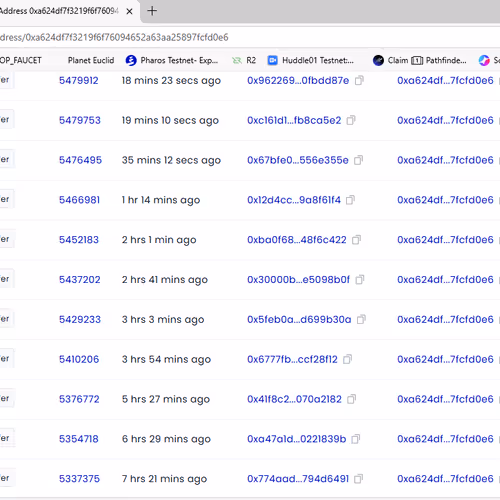The height and width of the screenshot is (500, 500).
Task: Open transaction 0x30000b...e5098b0f
Action: pyautogui.click(x=298, y=280)
